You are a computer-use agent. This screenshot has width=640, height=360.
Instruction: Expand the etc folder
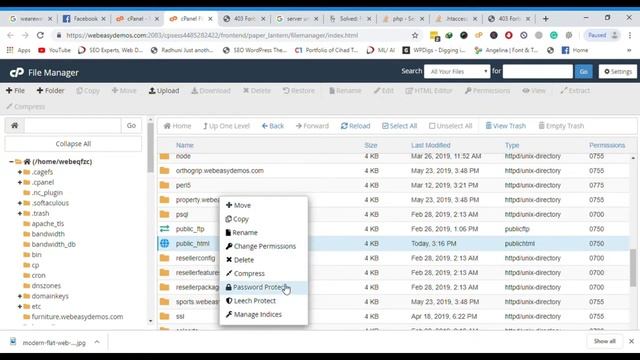coord(20,306)
